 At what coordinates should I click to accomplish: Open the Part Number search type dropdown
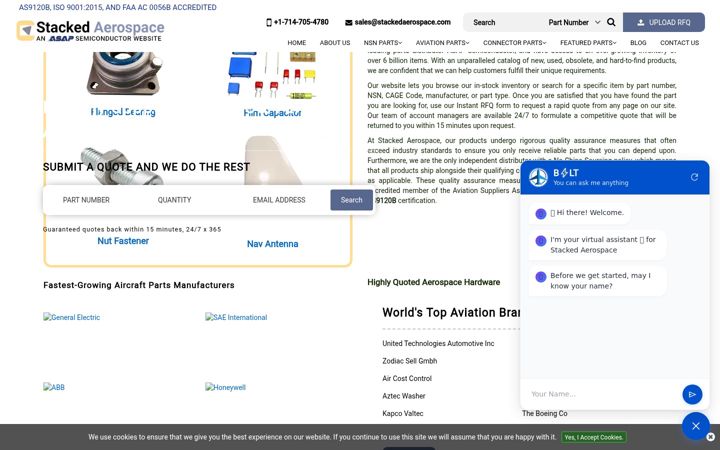tap(574, 22)
